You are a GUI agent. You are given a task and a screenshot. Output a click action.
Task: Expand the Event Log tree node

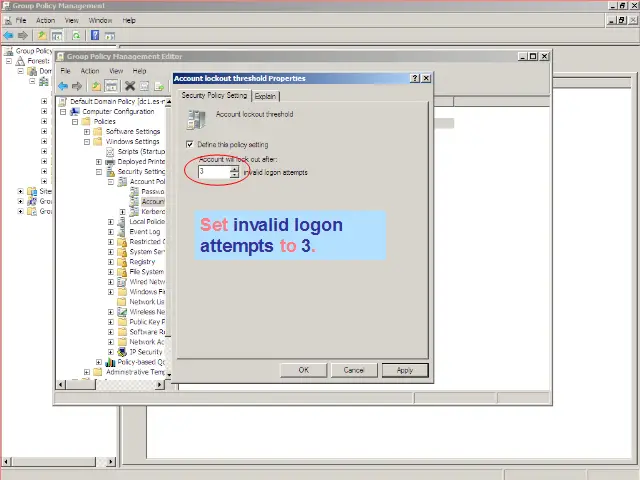[x=111, y=231]
